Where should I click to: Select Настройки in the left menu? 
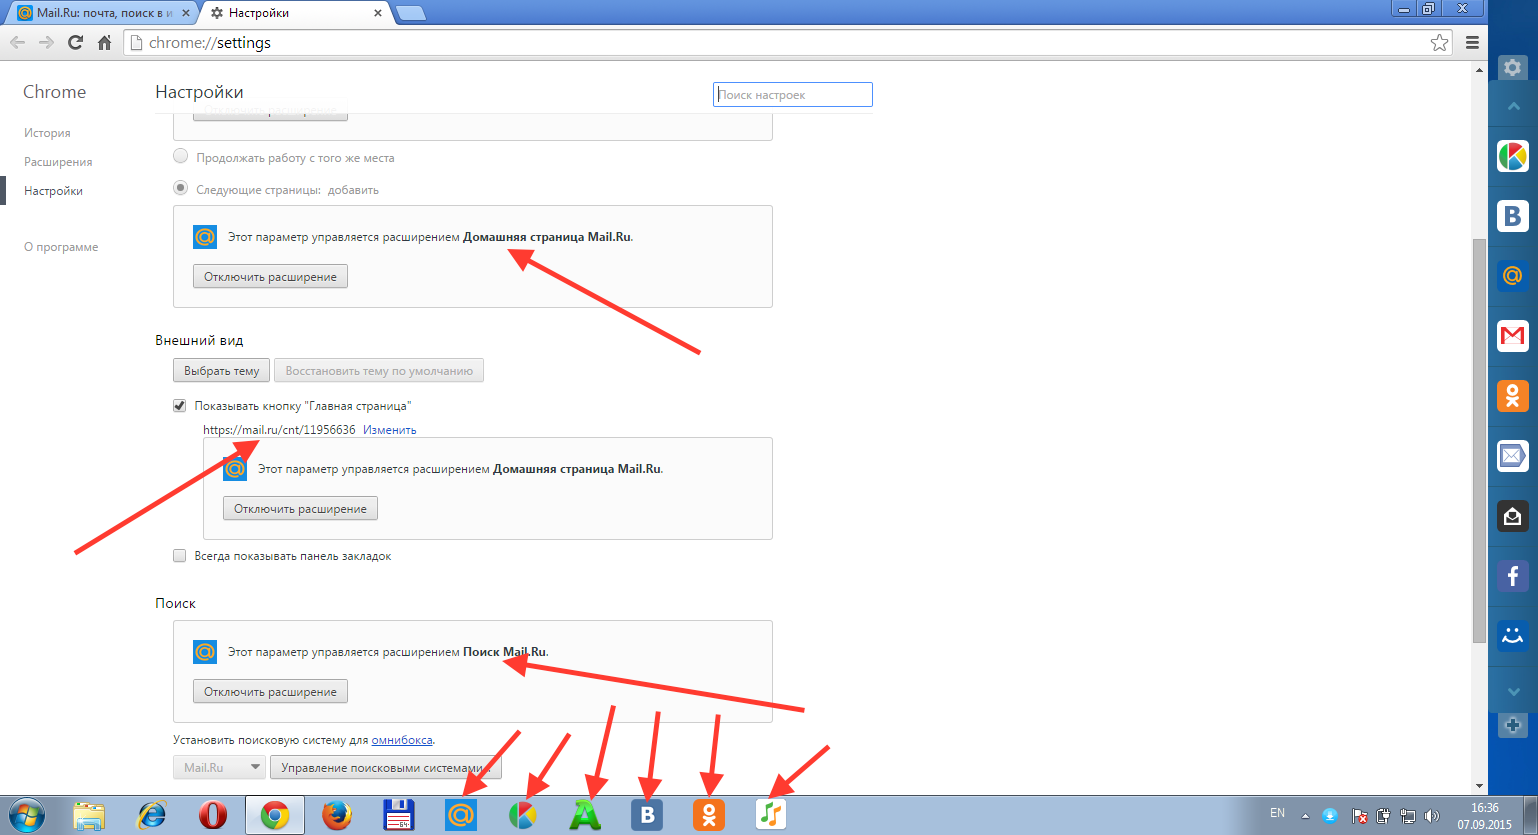point(53,190)
